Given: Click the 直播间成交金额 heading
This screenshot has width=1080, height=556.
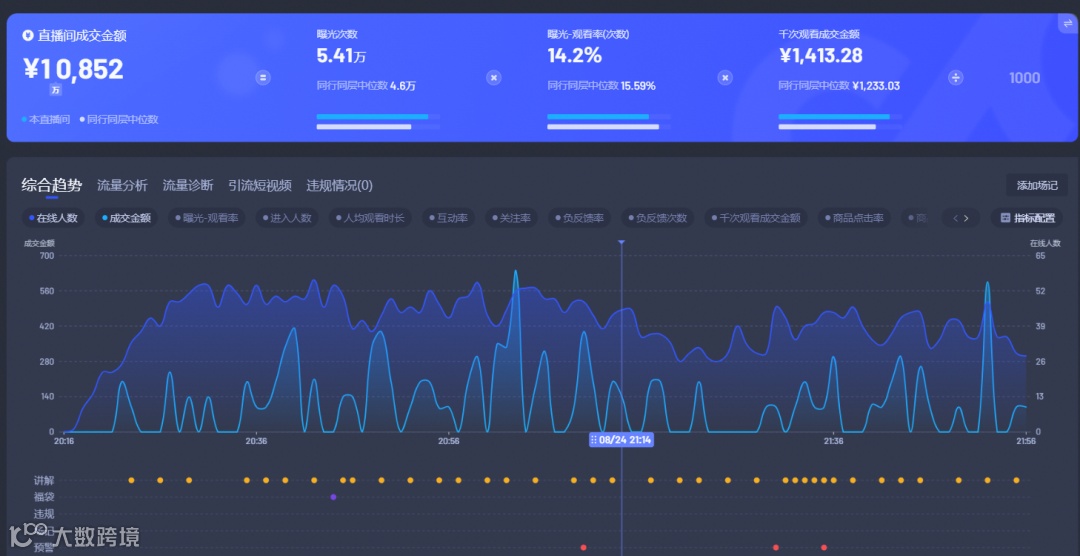Looking at the screenshot, I should 82,36.
